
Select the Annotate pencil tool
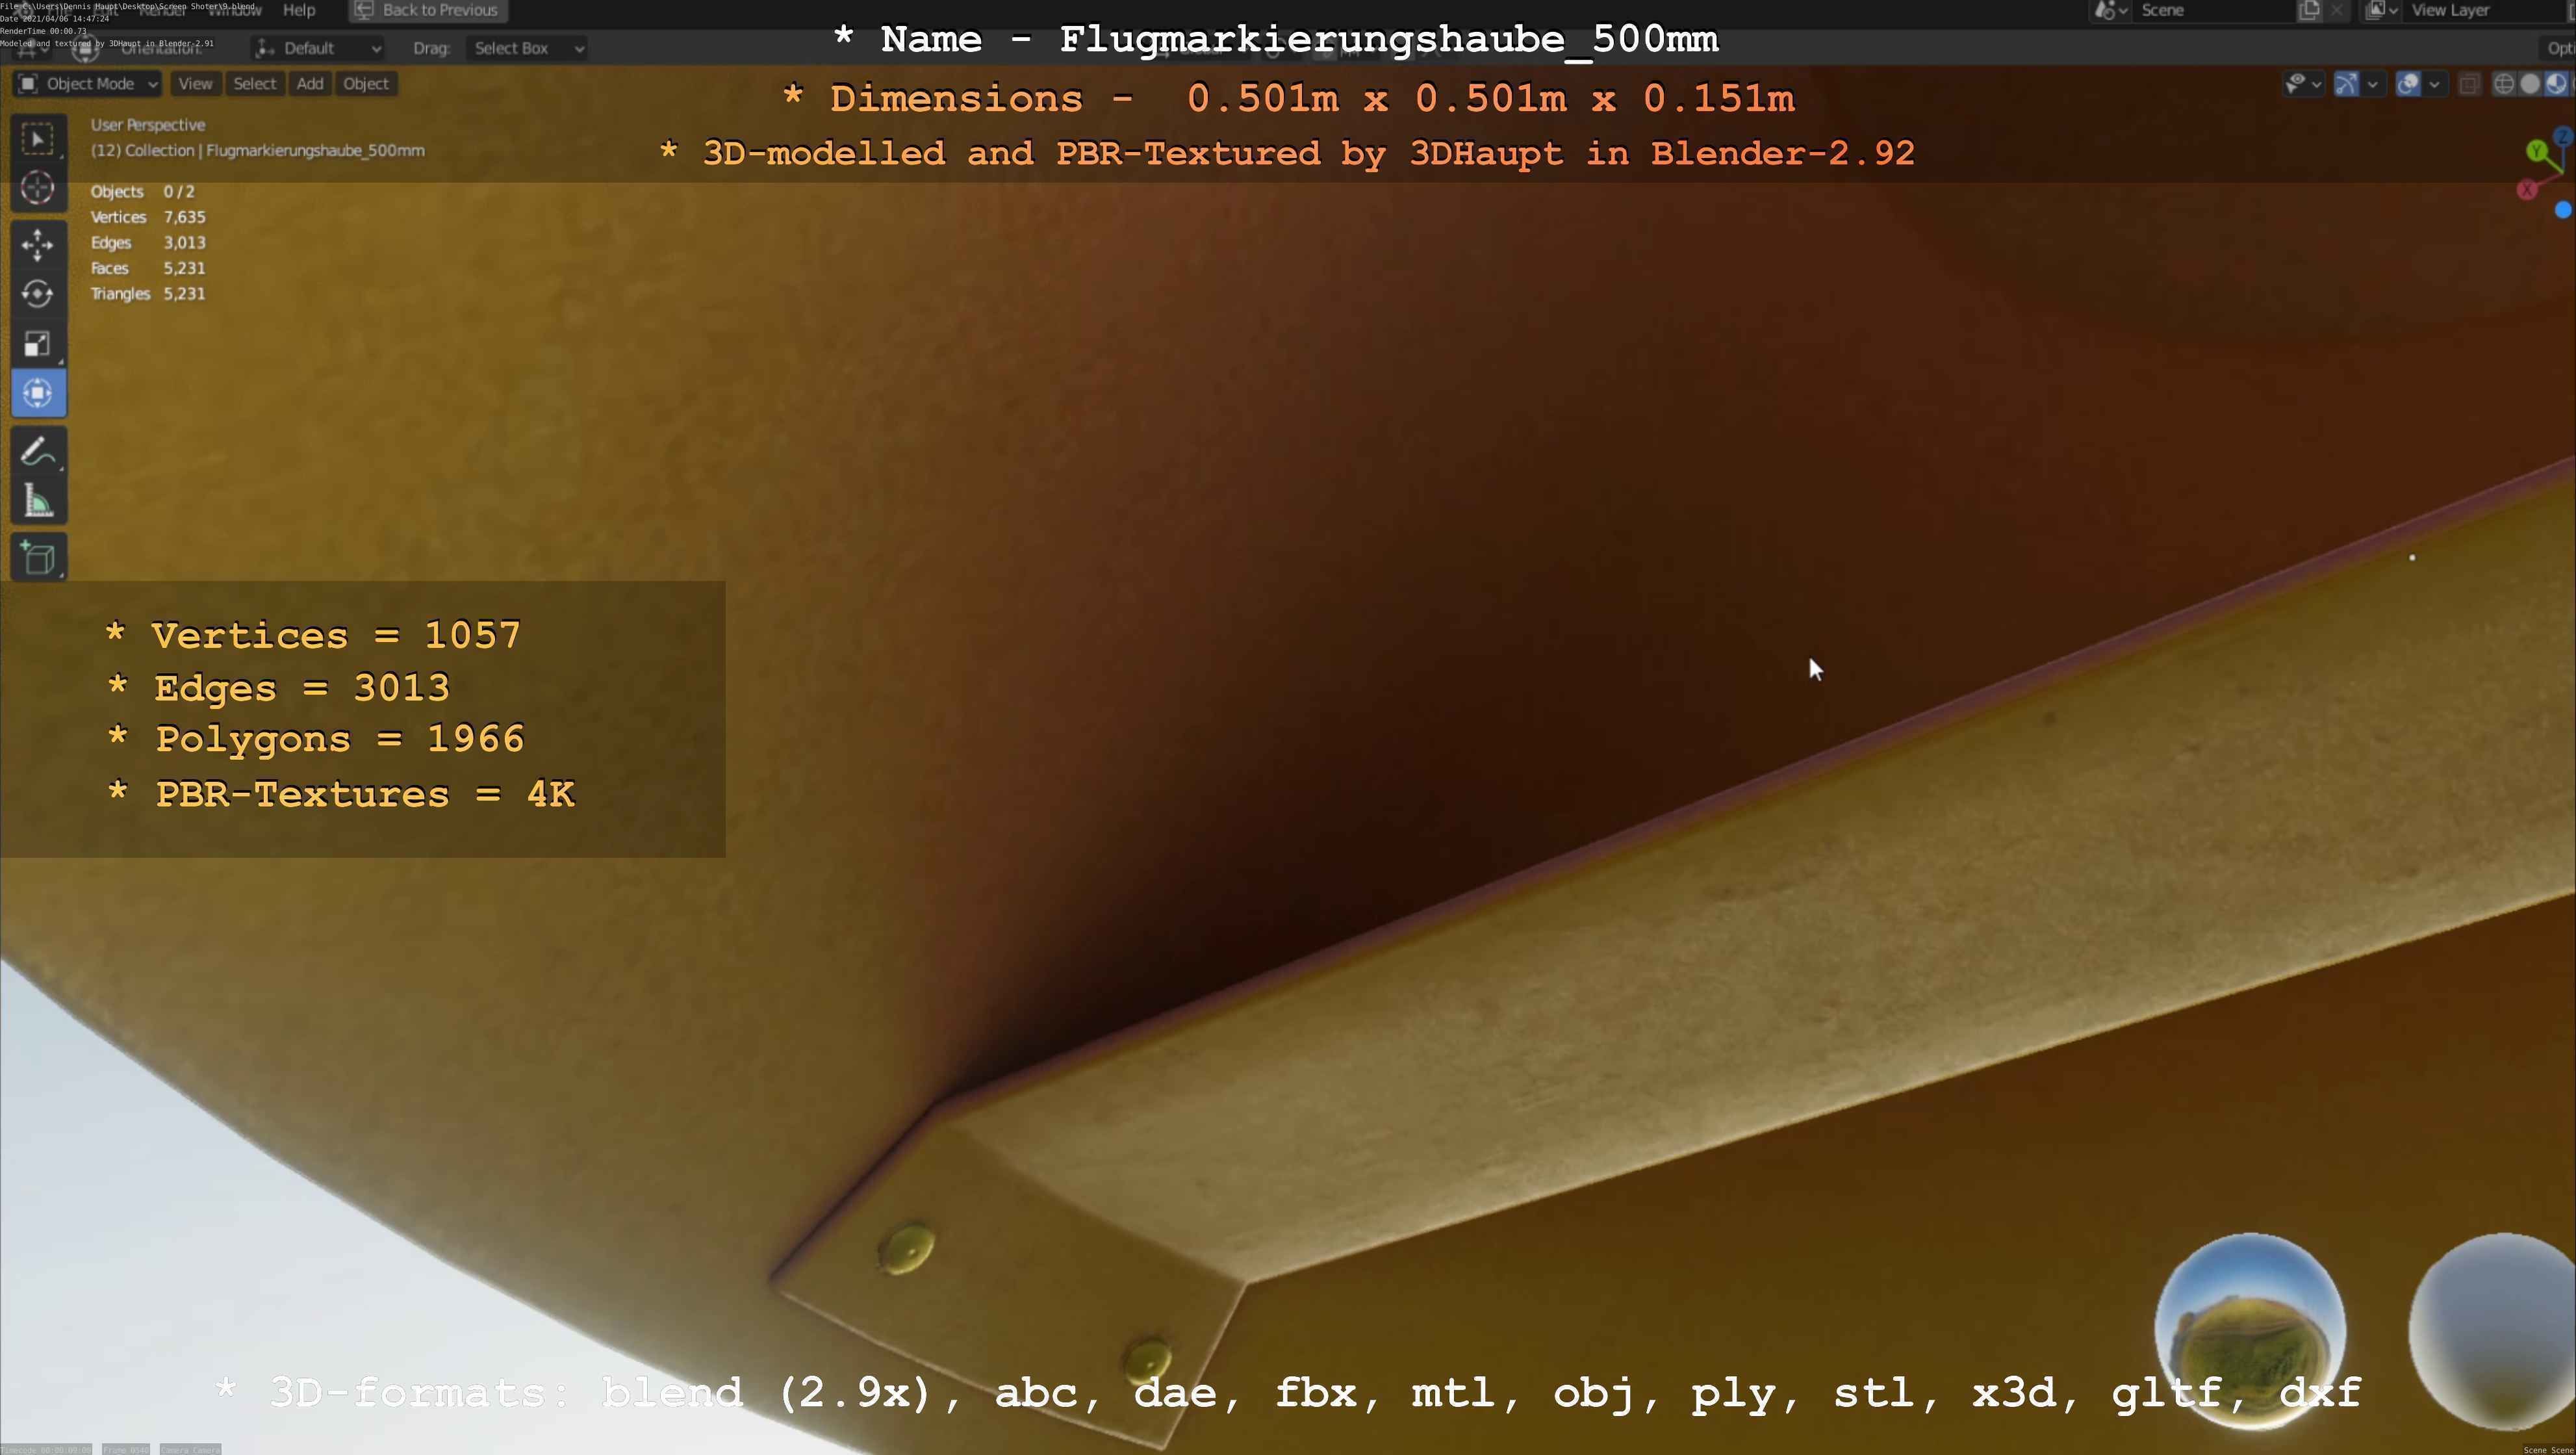[38, 453]
